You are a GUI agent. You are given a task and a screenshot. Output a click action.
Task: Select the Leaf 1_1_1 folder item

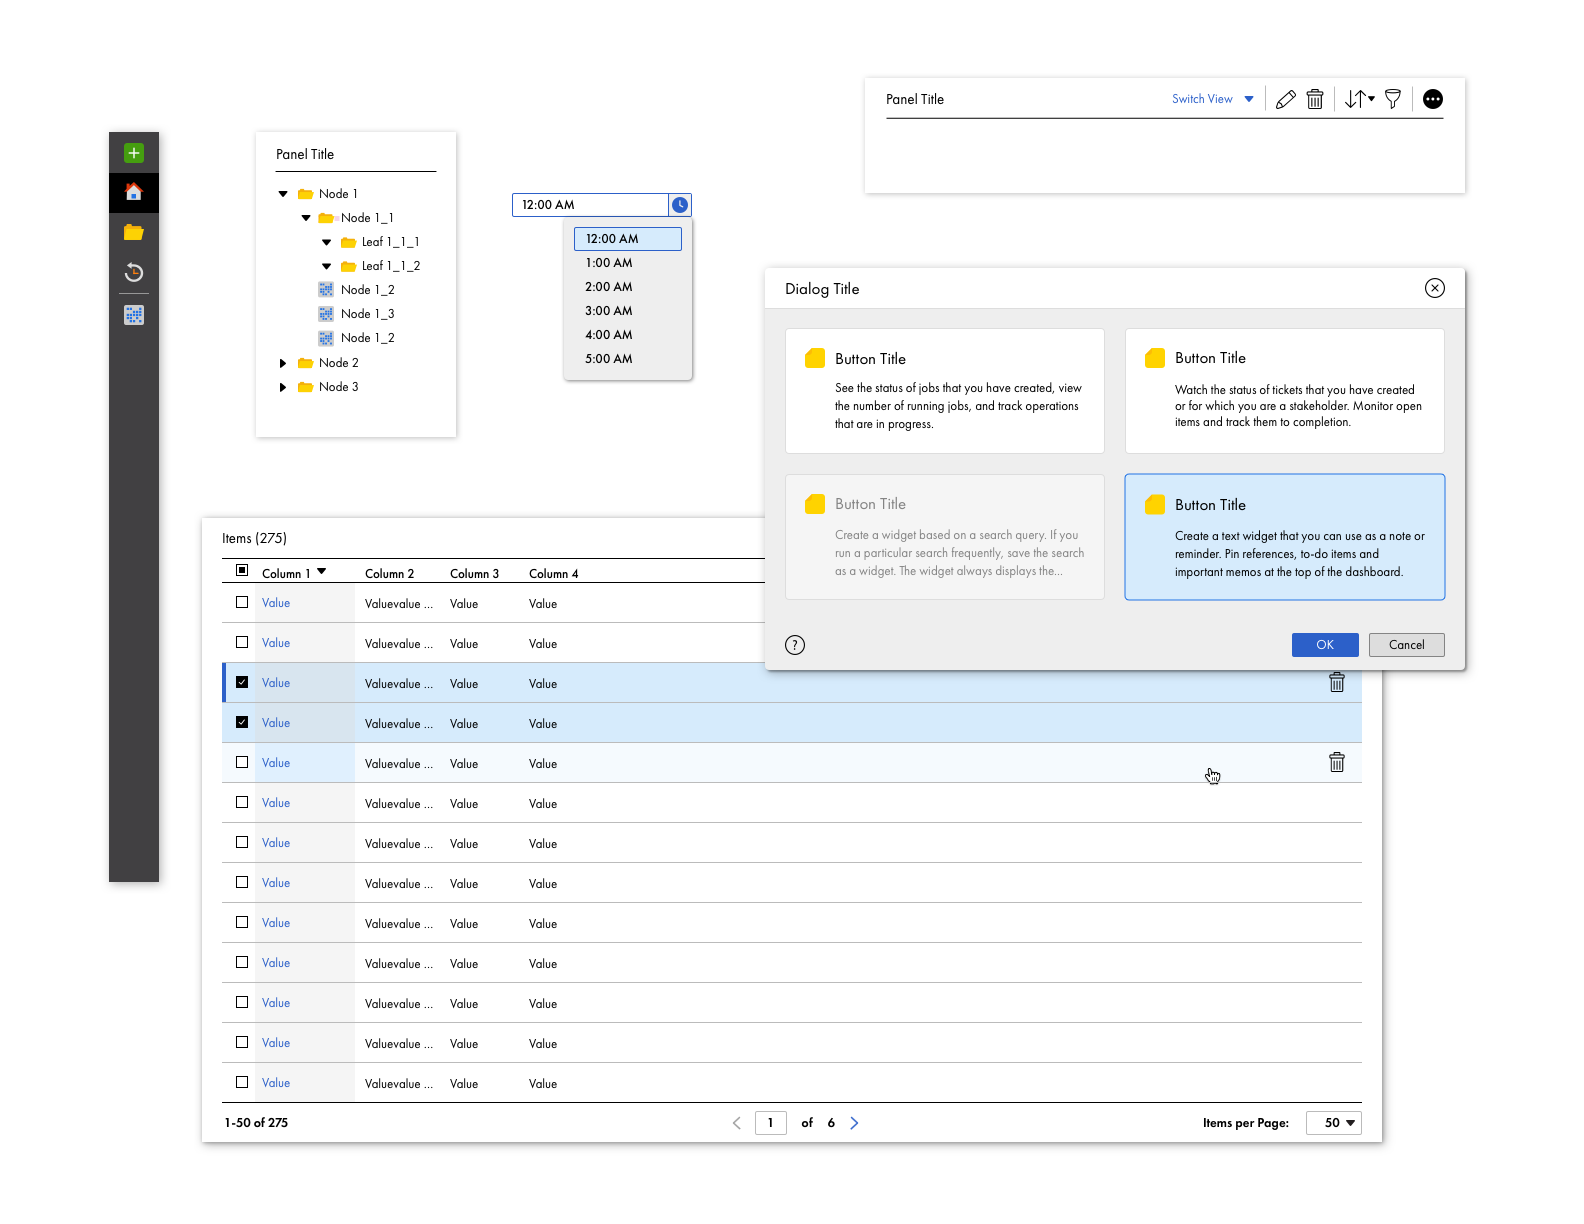tap(380, 242)
